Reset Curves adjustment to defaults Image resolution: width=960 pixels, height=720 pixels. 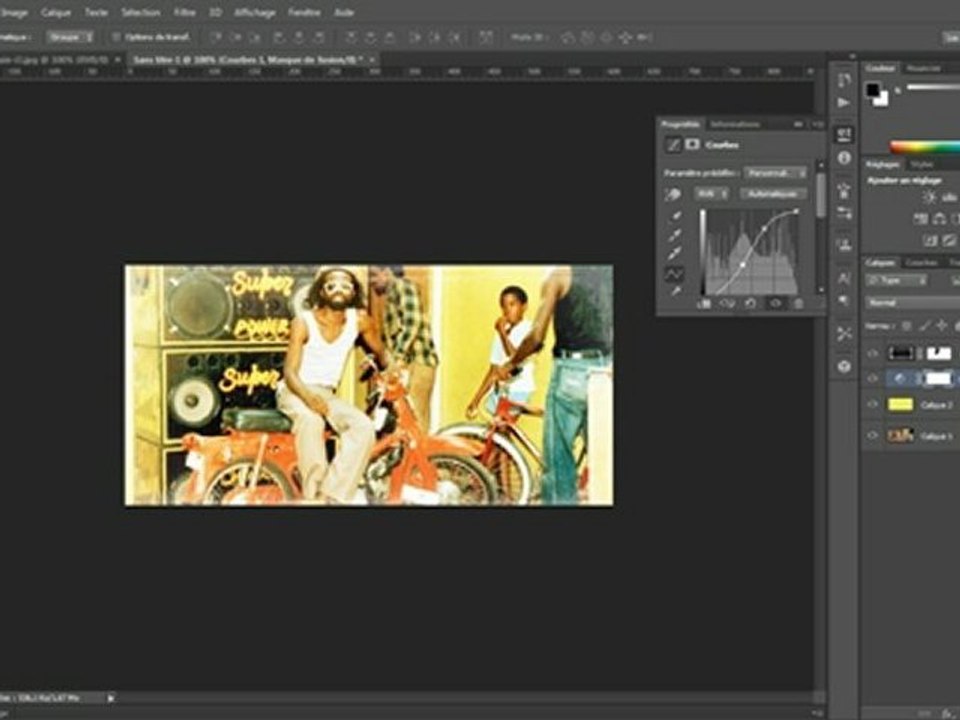pyautogui.click(x=750, y=303)
